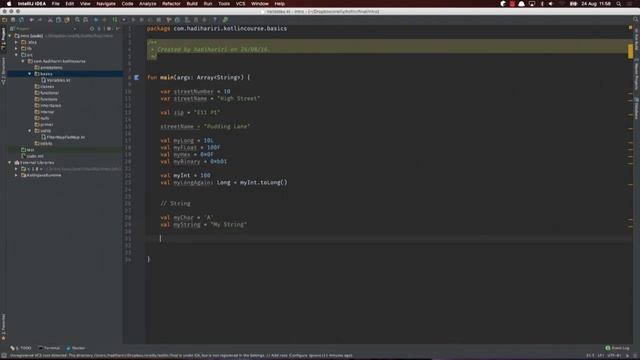Select the test folder in tree
This screenshot has height=360, width=640.
coord(28,150)
